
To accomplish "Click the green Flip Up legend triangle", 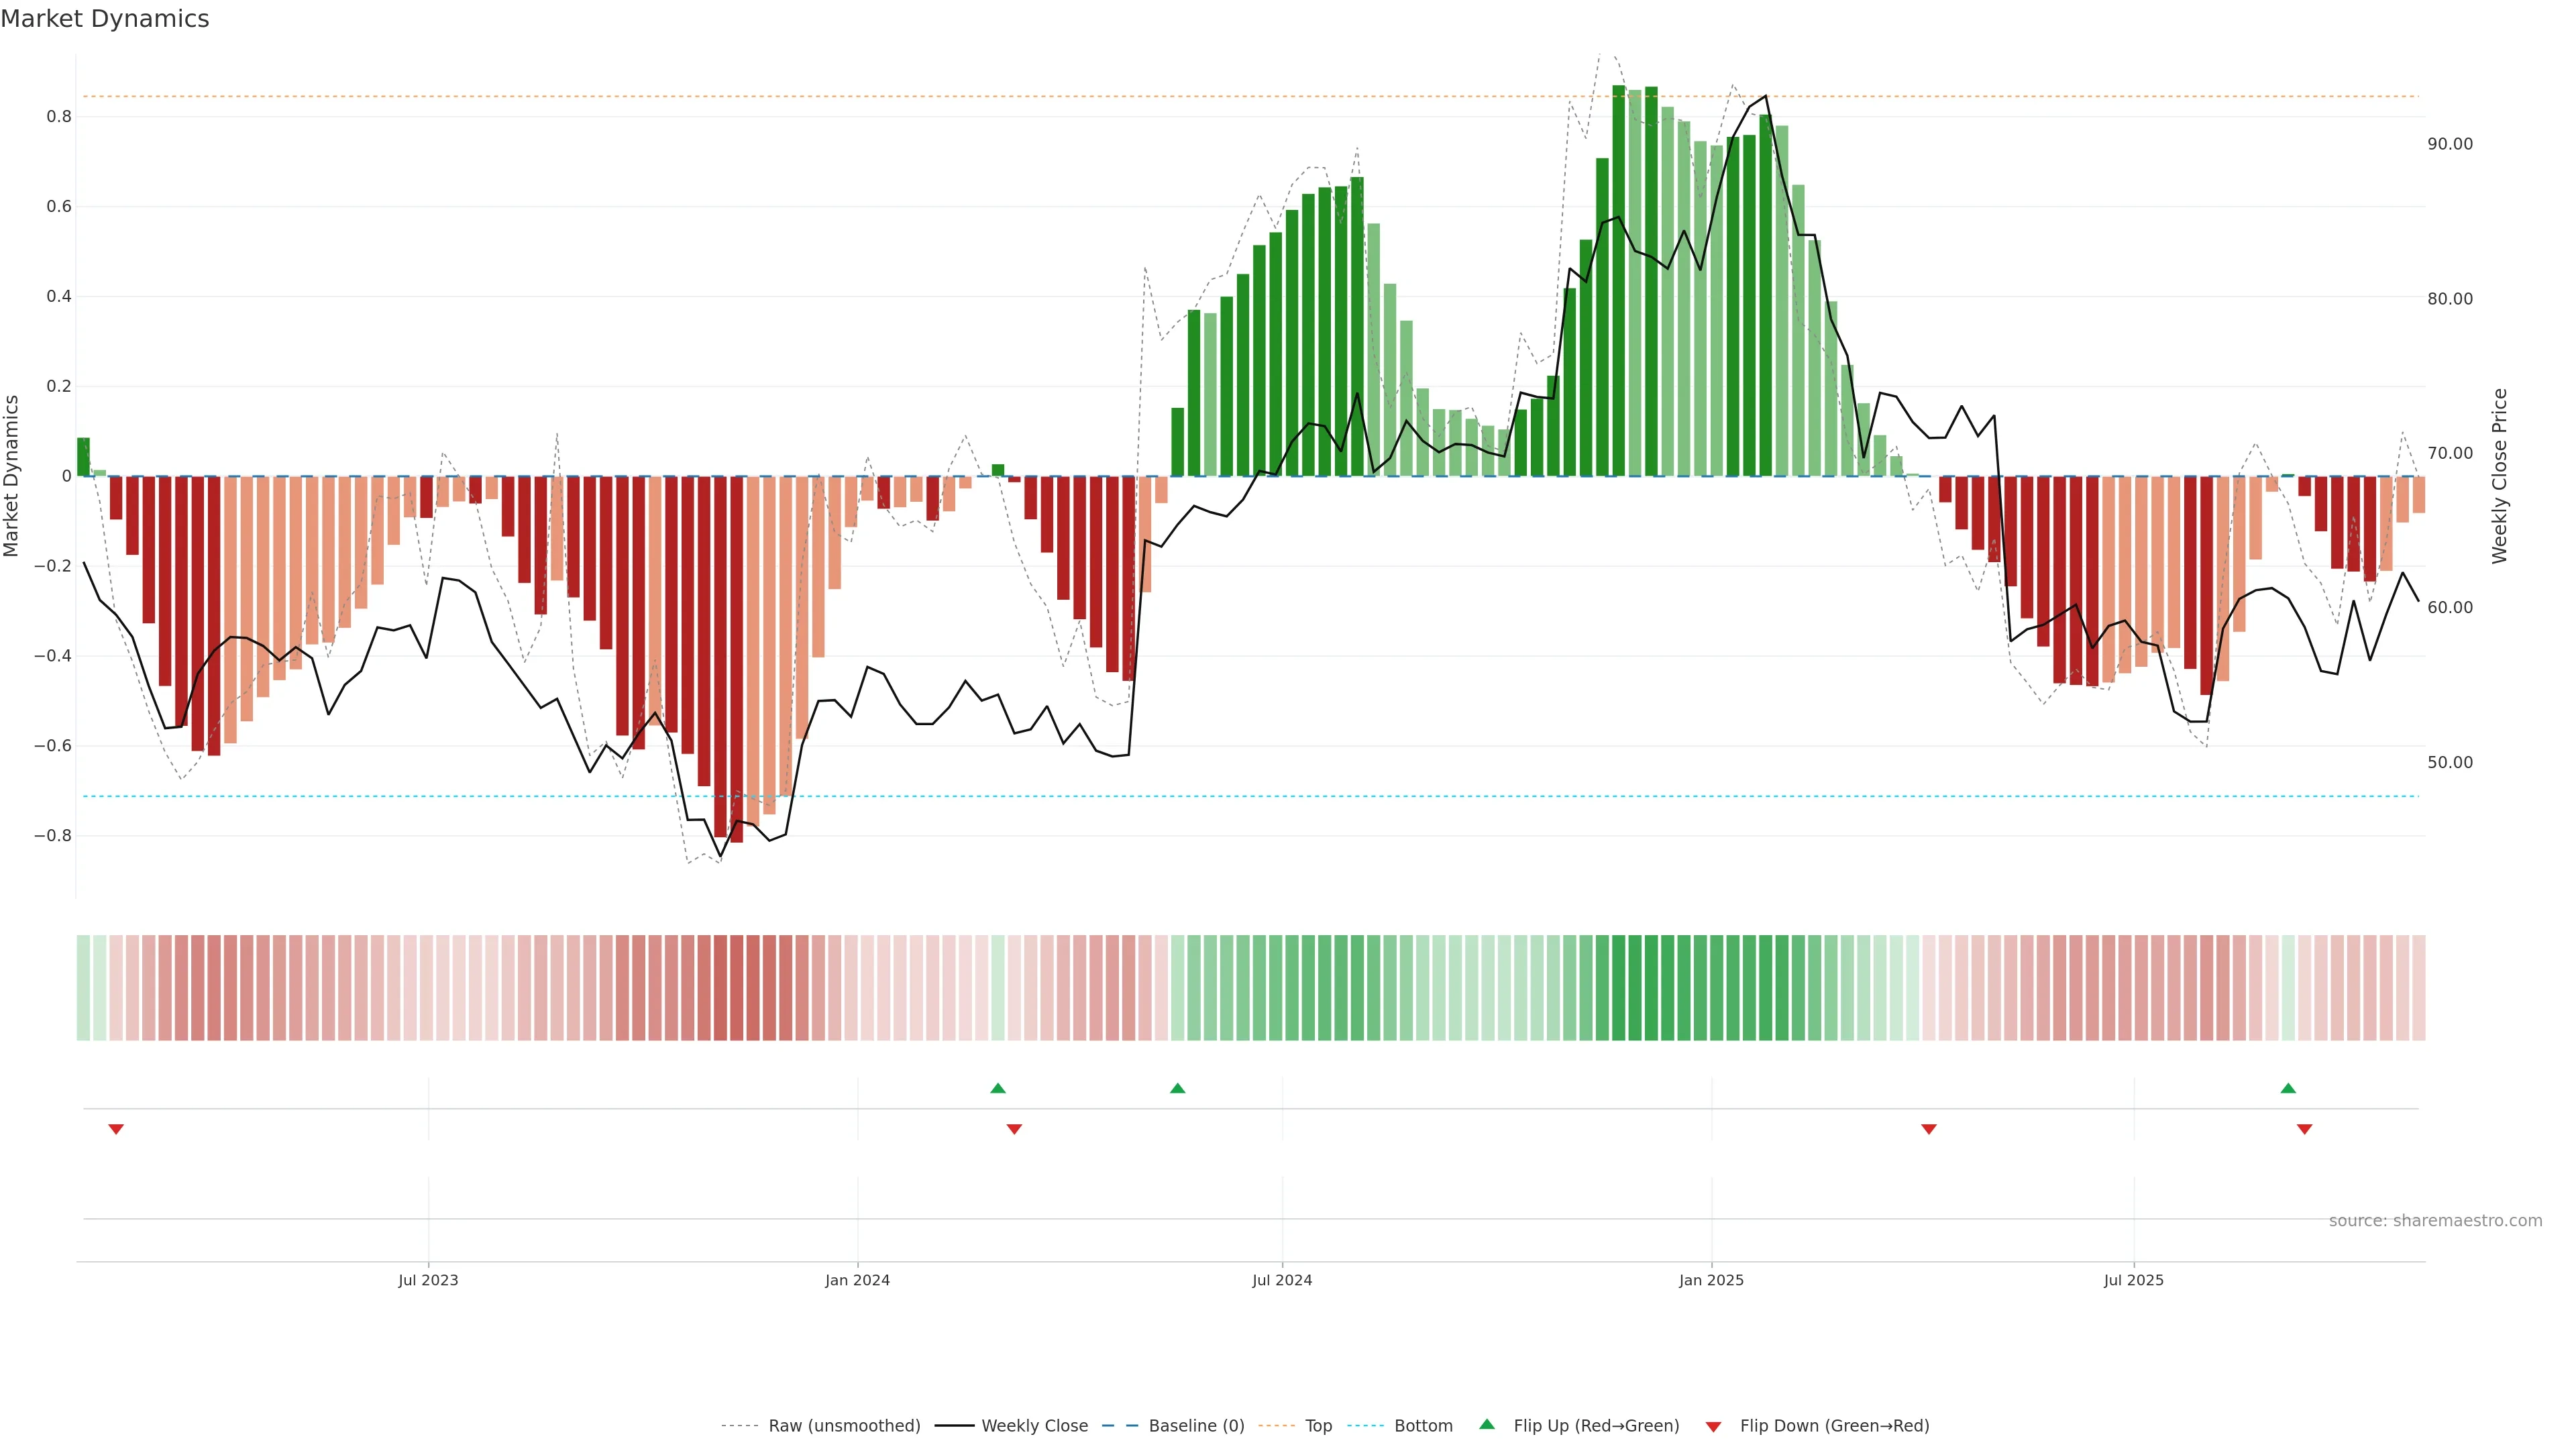I will pyautogui.click(x=1487, y=1424).
